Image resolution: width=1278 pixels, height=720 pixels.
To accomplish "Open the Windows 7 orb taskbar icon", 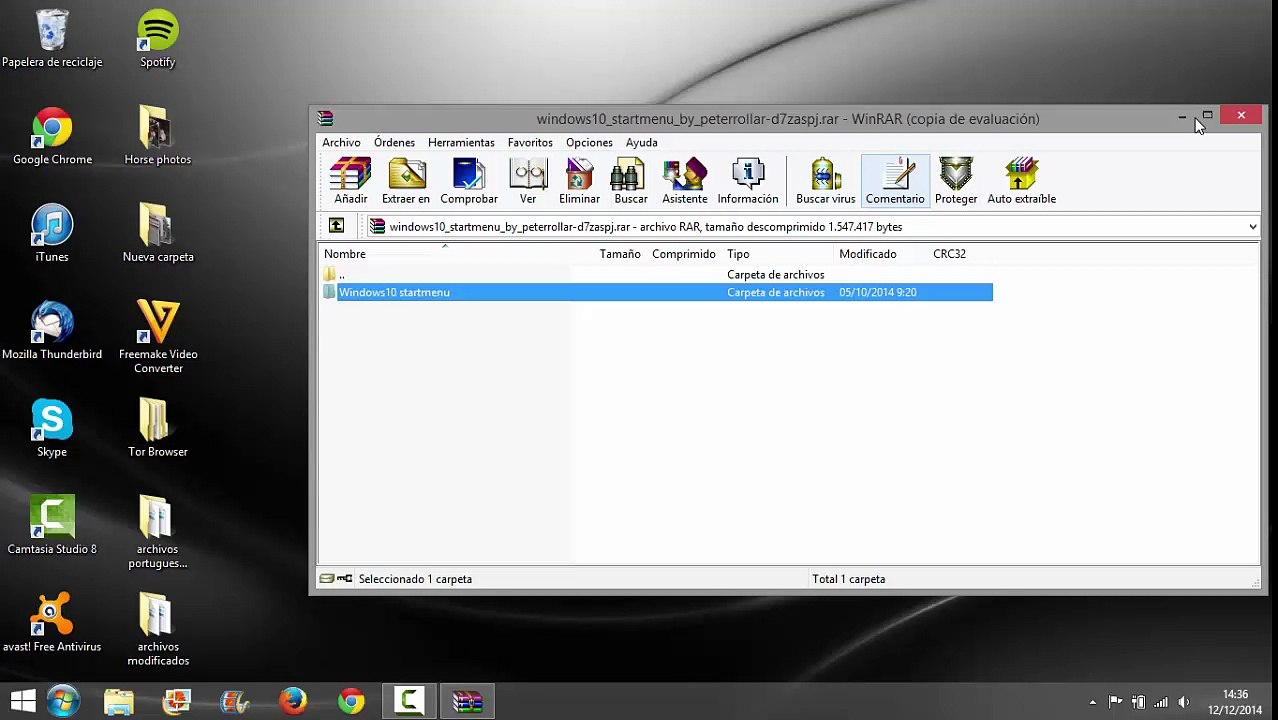I will (x=62, y=701).
